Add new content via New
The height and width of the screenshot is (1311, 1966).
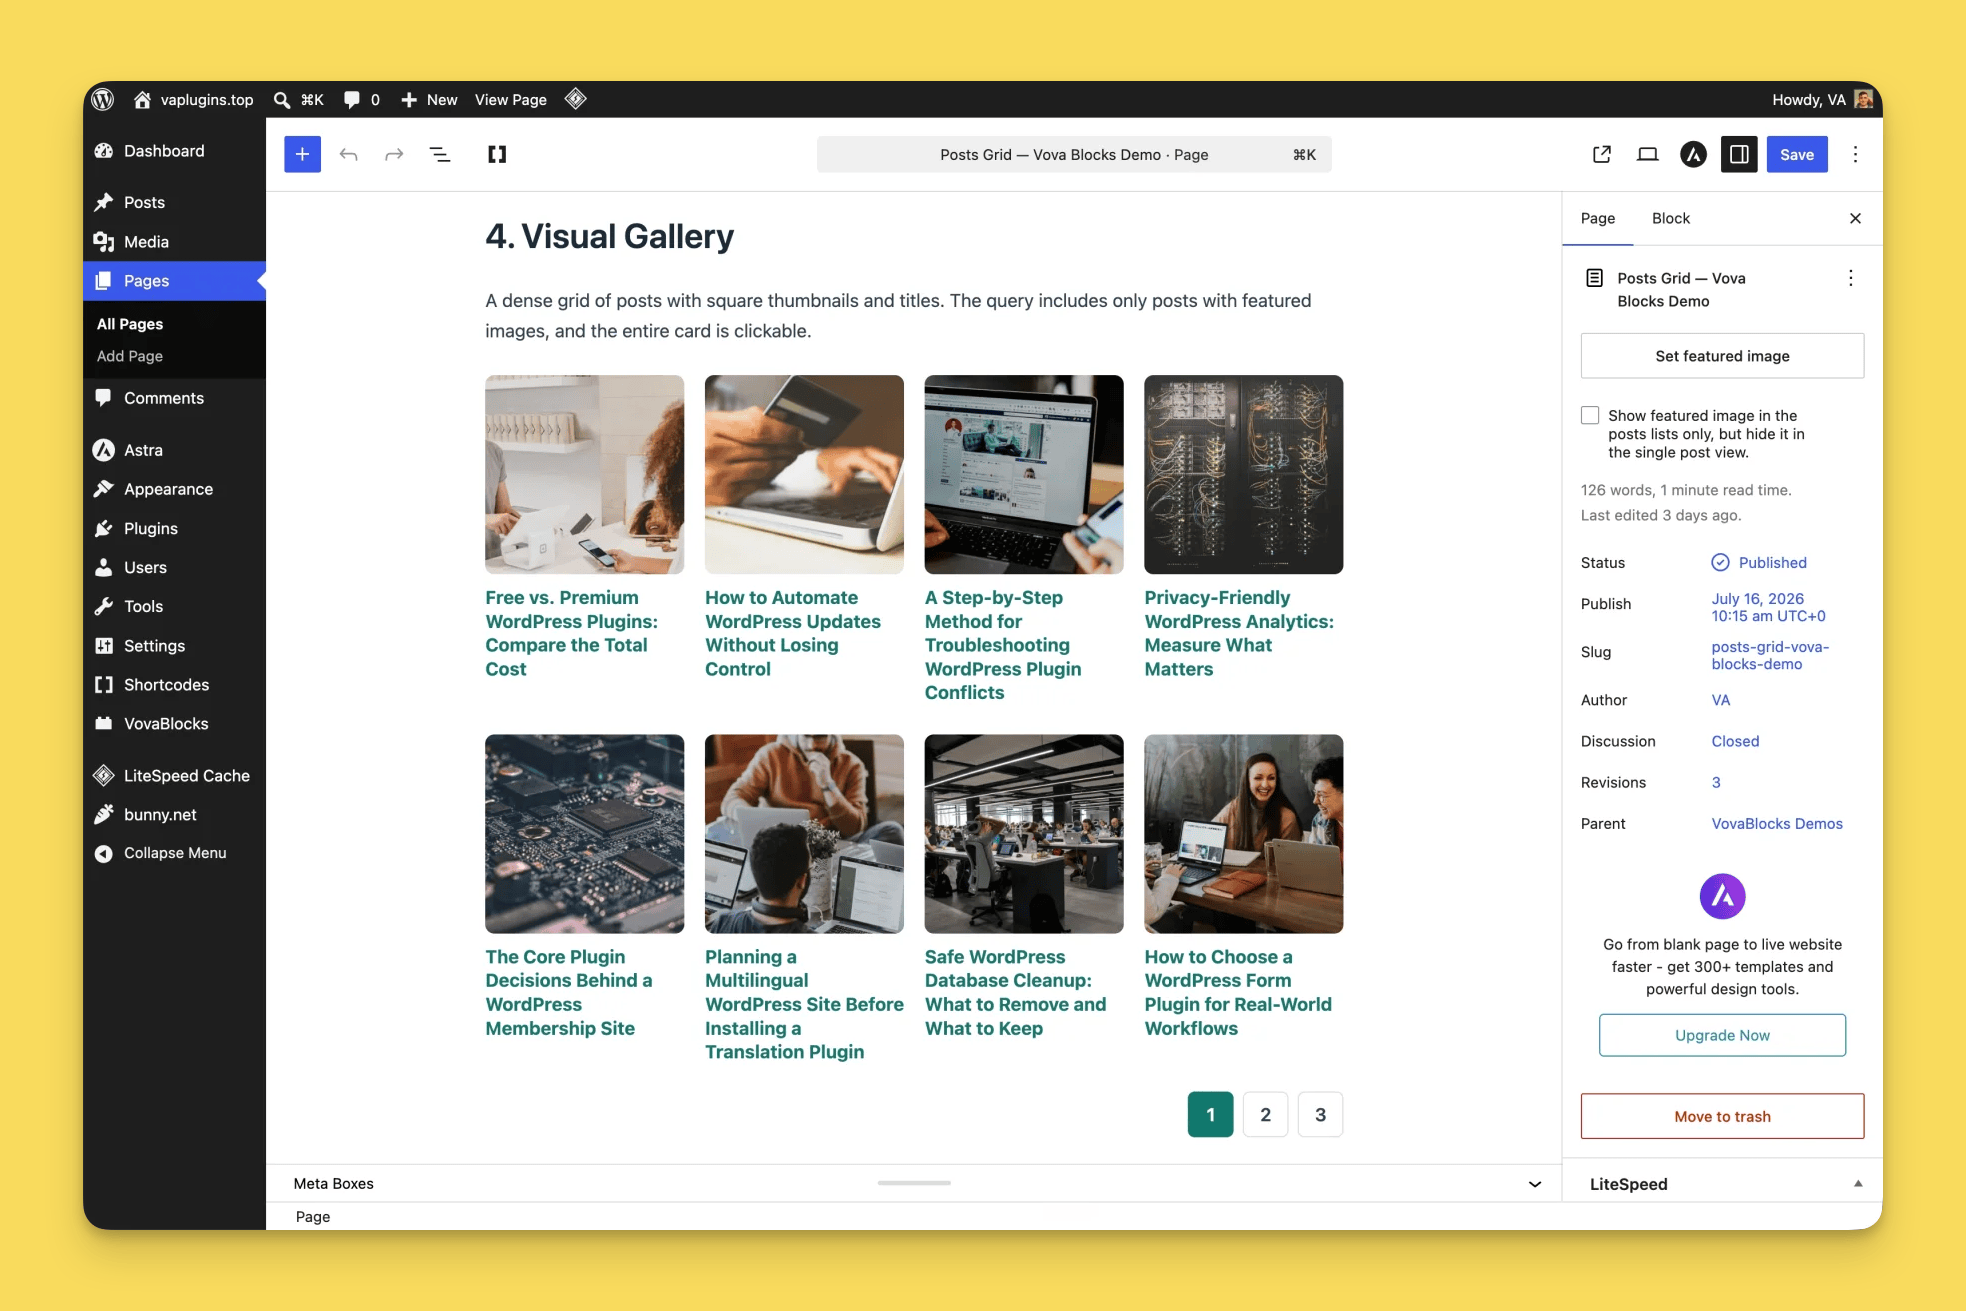[x=430, y=99]
